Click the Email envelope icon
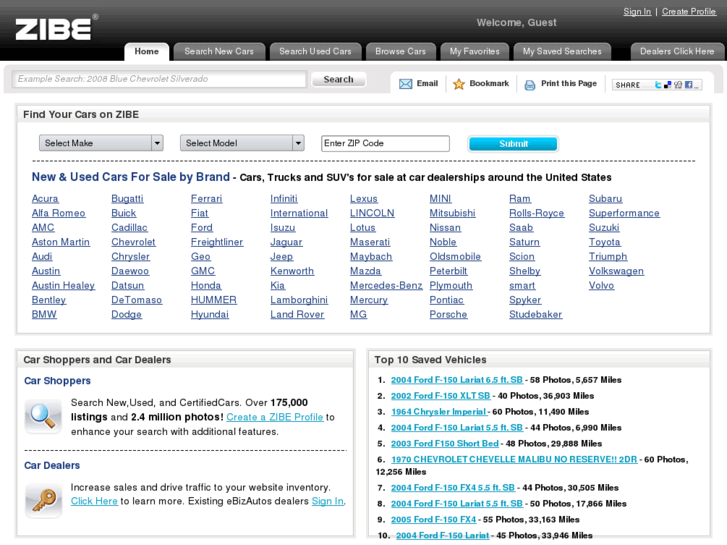 point(405,84)
